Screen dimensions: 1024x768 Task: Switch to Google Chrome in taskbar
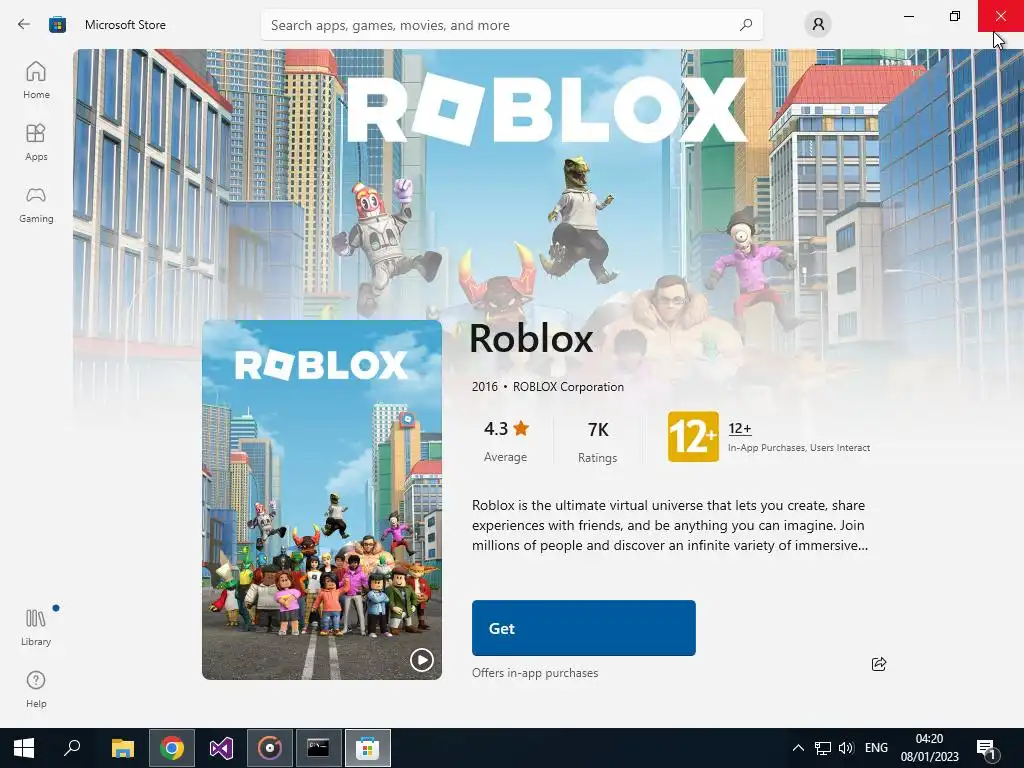point(172,748)
